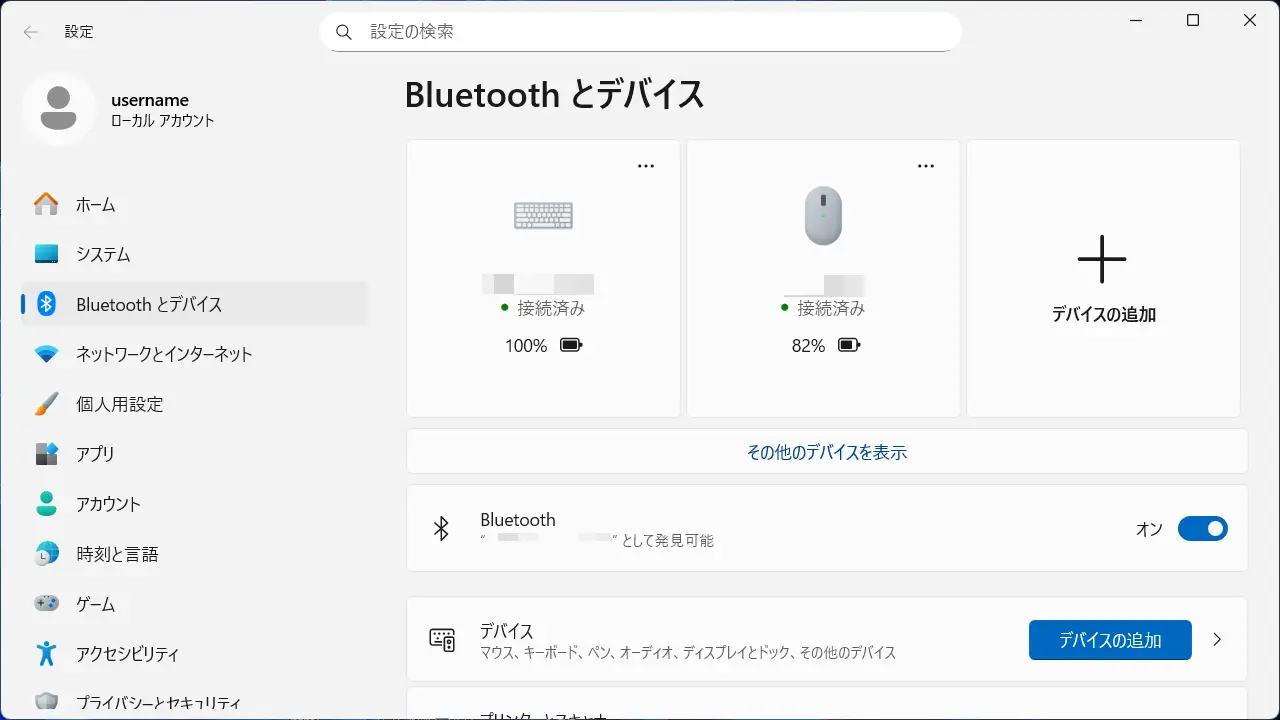Open System settings from sidebar icon
This screenshot has height=720, width=1280.
46,254
